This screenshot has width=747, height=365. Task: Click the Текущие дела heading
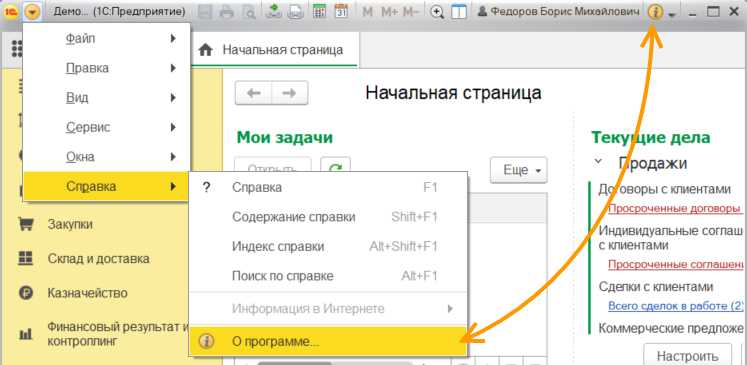[651, 138]
